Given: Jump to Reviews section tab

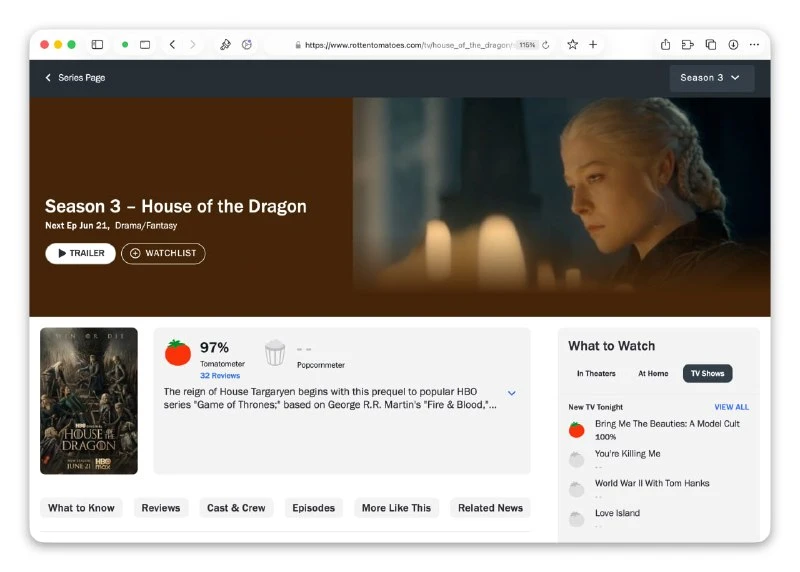Looking at the screenshot, I should pyautogui.click(x=161, y=508).
